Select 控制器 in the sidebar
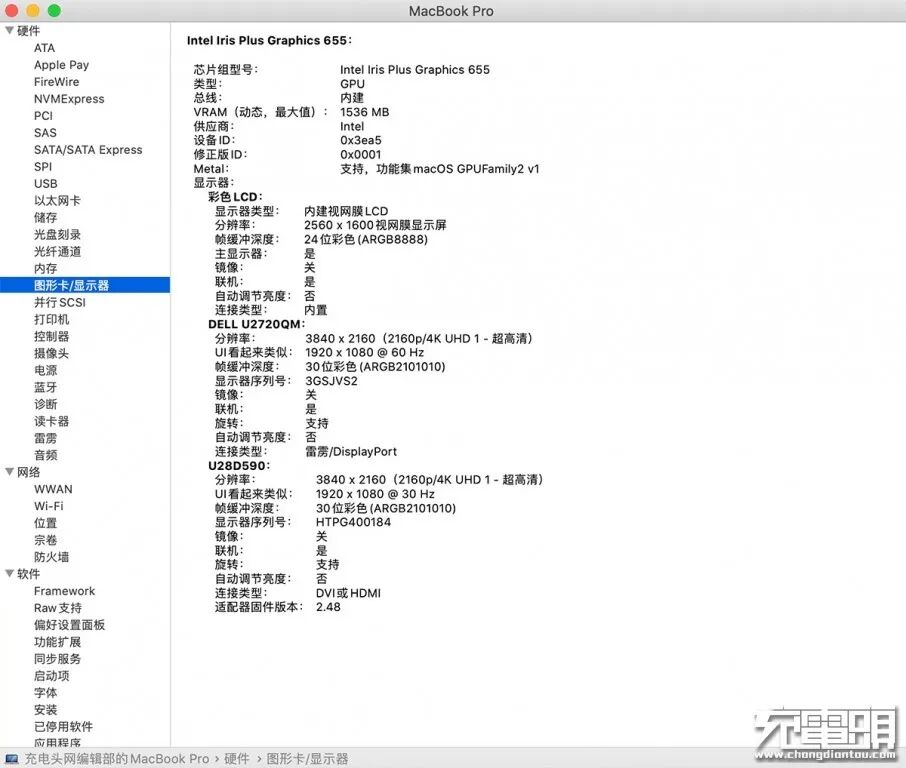Screen dimensions: 906x768 [x=51, y=336]
